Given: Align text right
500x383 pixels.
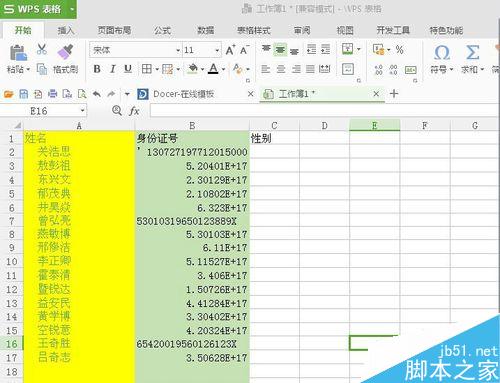Looking at the screenshot, I should click(x=296, y=69).
